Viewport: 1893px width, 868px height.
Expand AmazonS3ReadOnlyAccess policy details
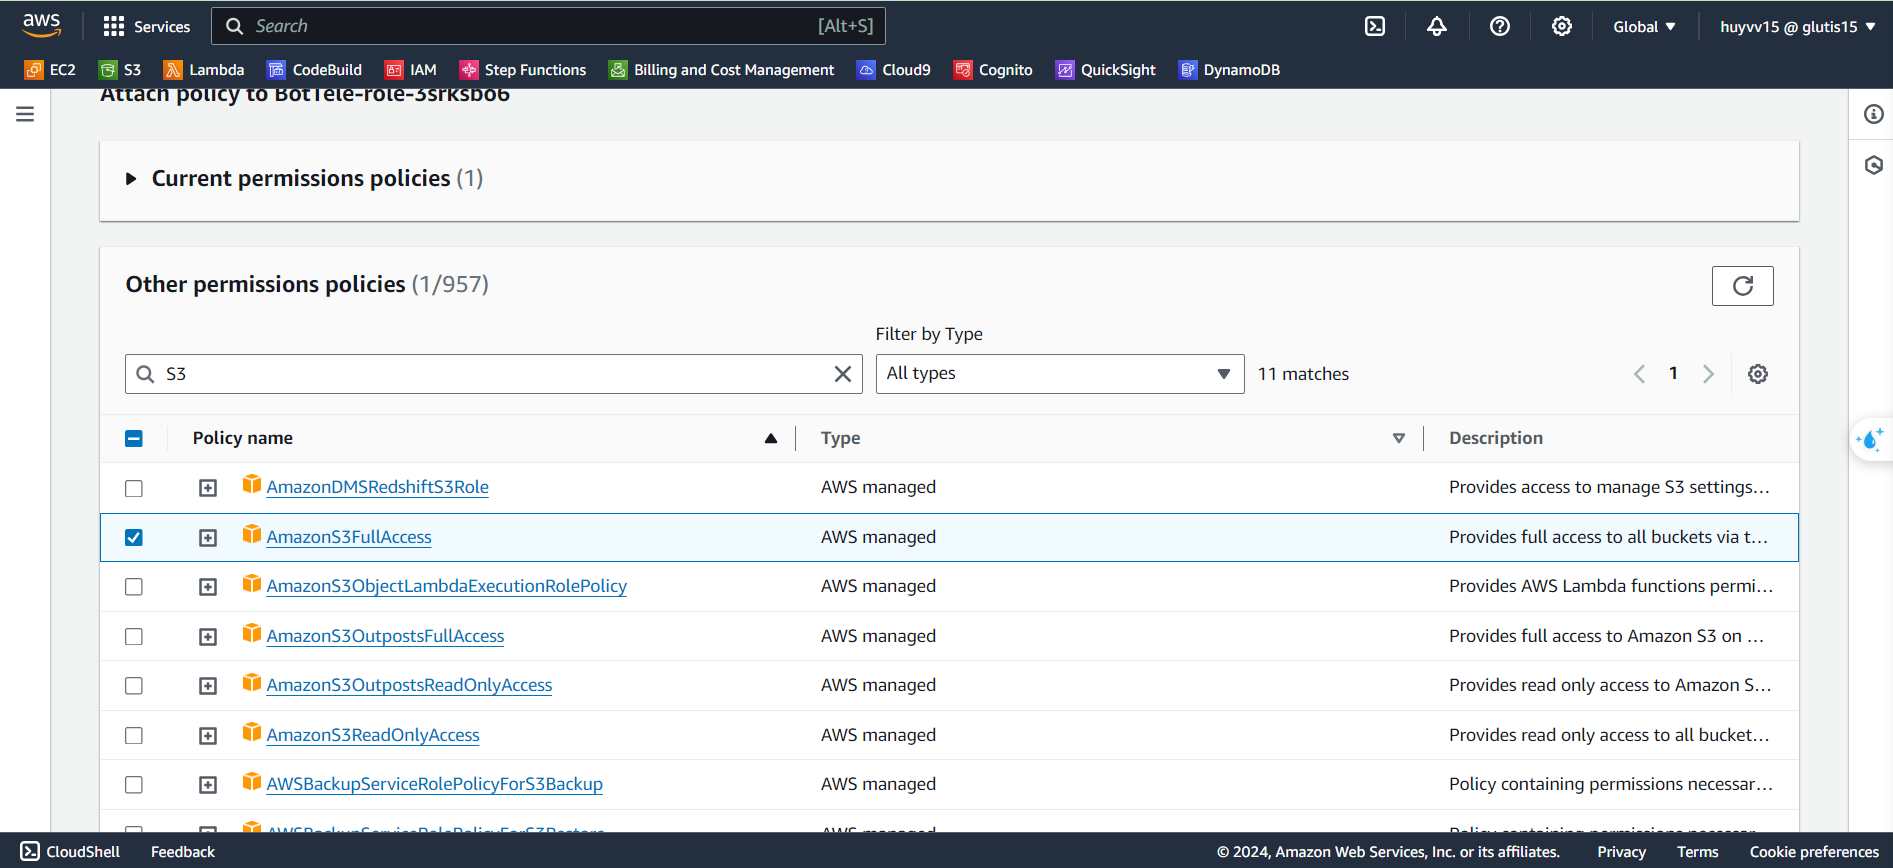207,735
